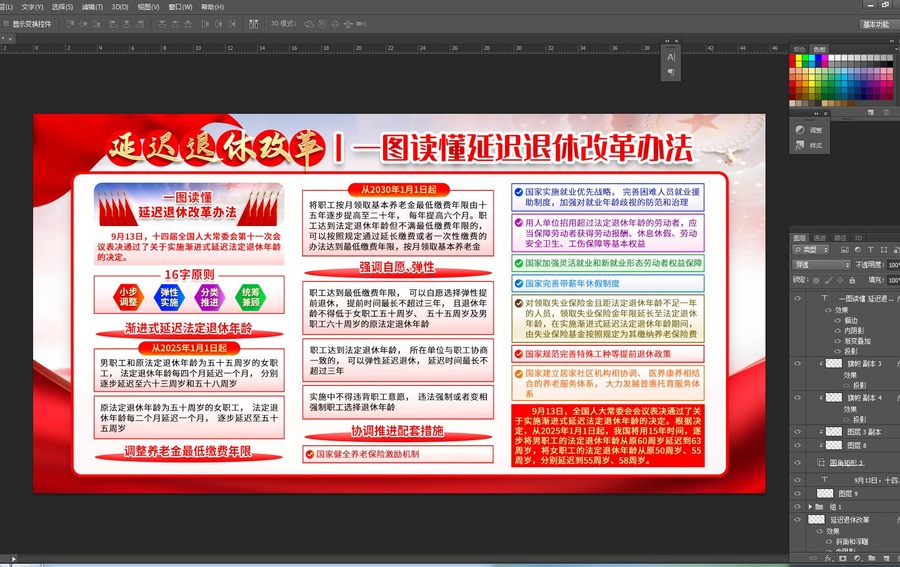Image resolution: width=900 pixels, height=567 pixels.
Task: Close the document tab
Action: [10, 38]
